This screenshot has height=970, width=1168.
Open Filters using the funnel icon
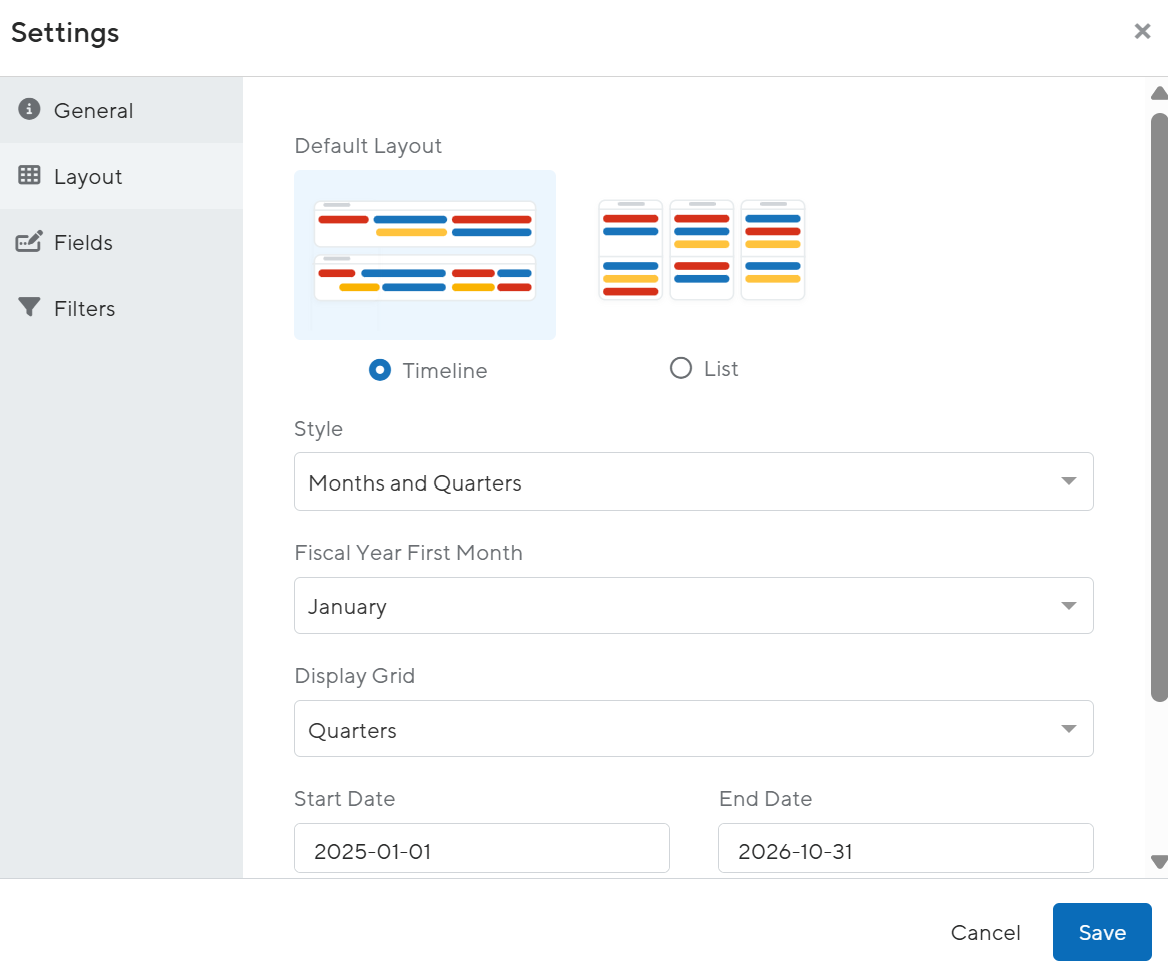[29, 307]
